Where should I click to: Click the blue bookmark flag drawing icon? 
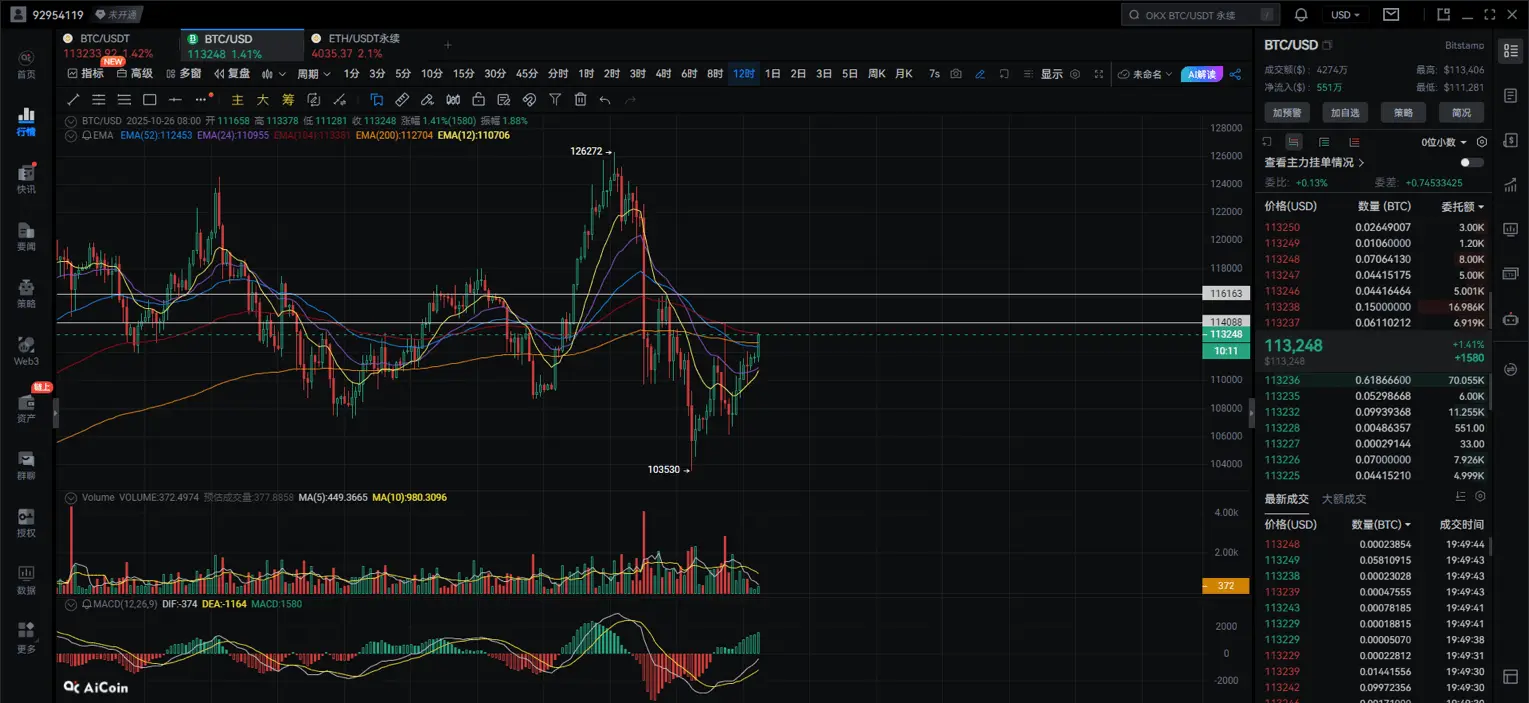click(377, 99)
